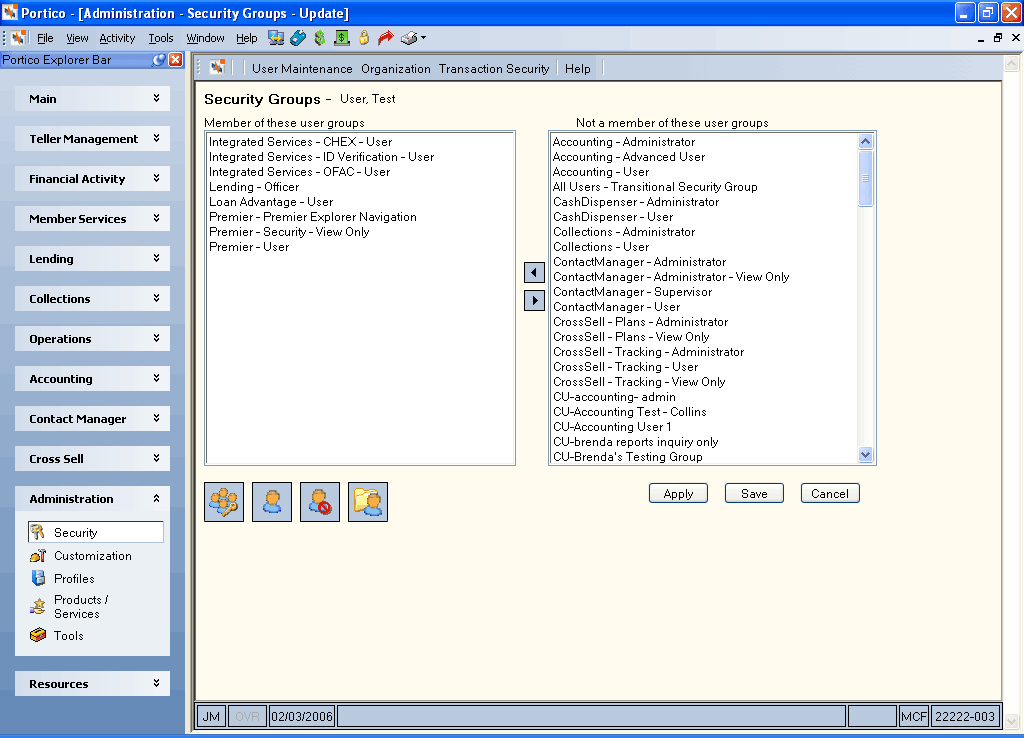Expand the Teller Management section
The image size is (1024, 738).
(92, 138)
